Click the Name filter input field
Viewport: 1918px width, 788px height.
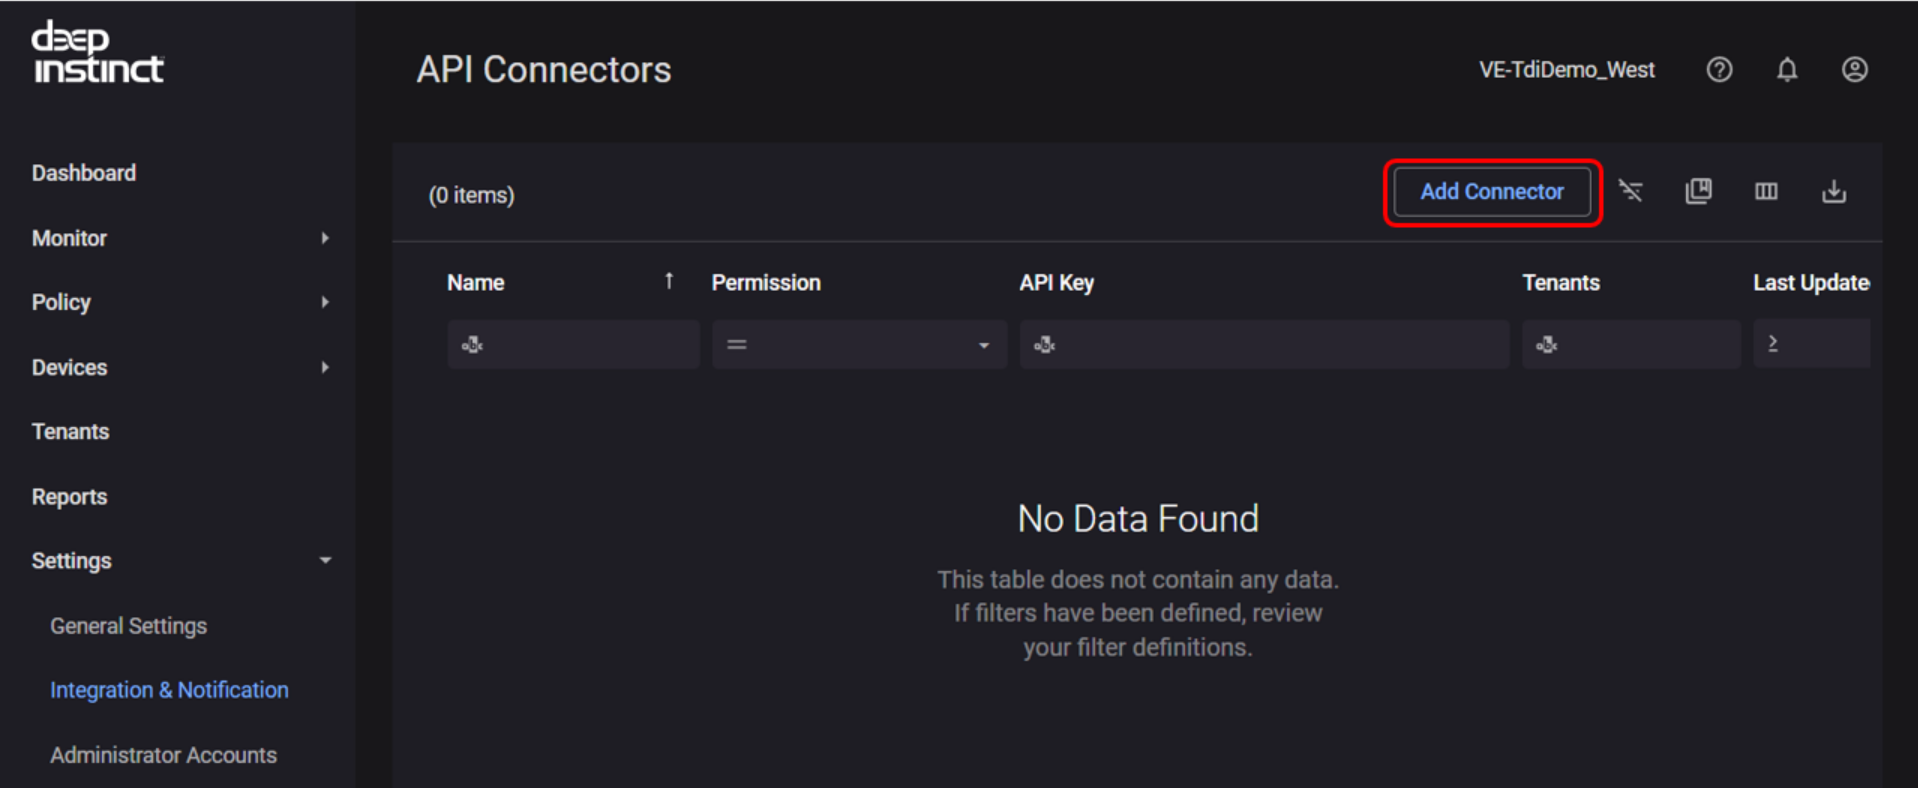tap(585, 345)
